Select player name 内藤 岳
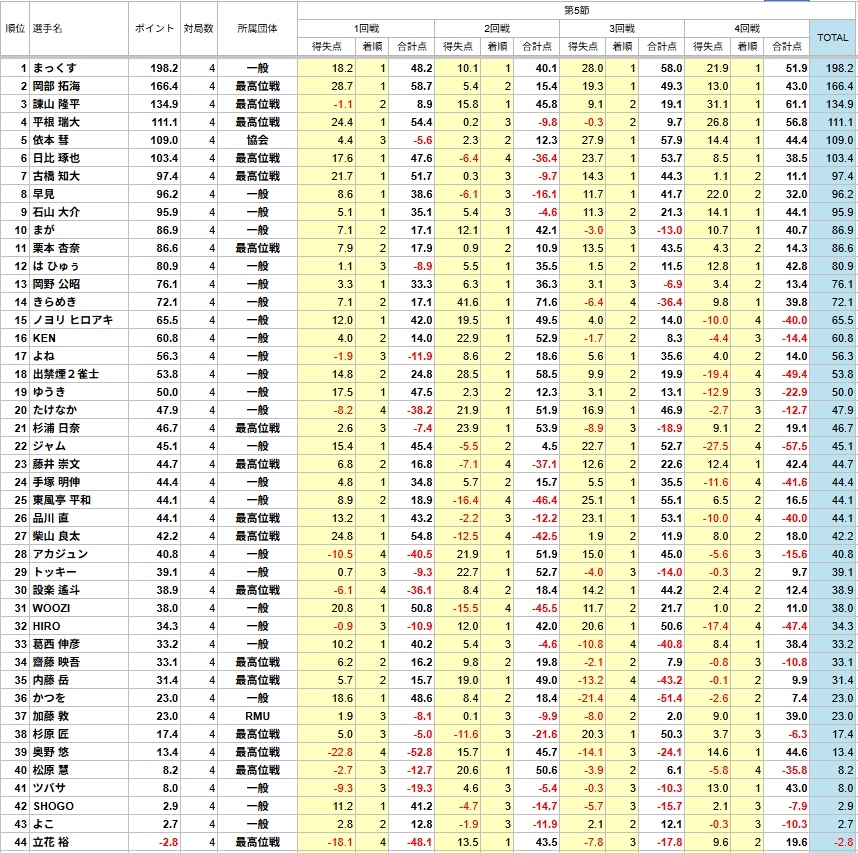858x853 pixels. pos(51,680)
